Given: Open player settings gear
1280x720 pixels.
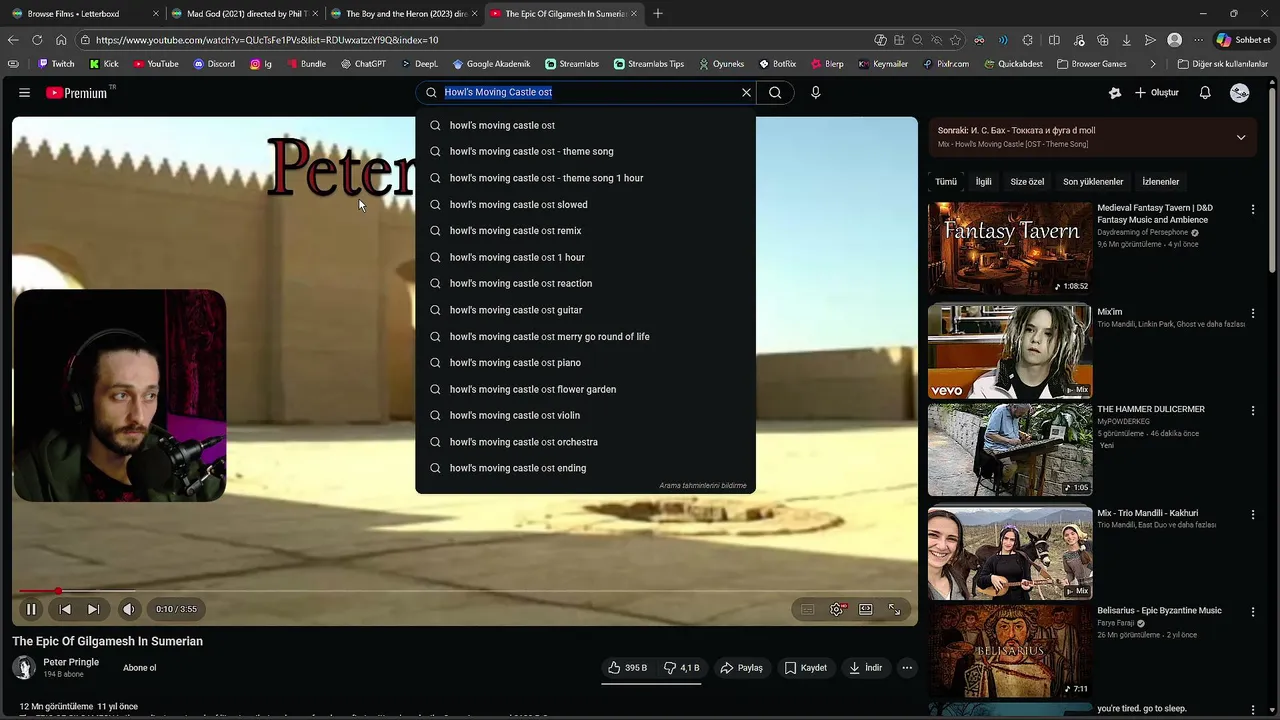Looking at the screenshot, I should (x=837, y=609).
